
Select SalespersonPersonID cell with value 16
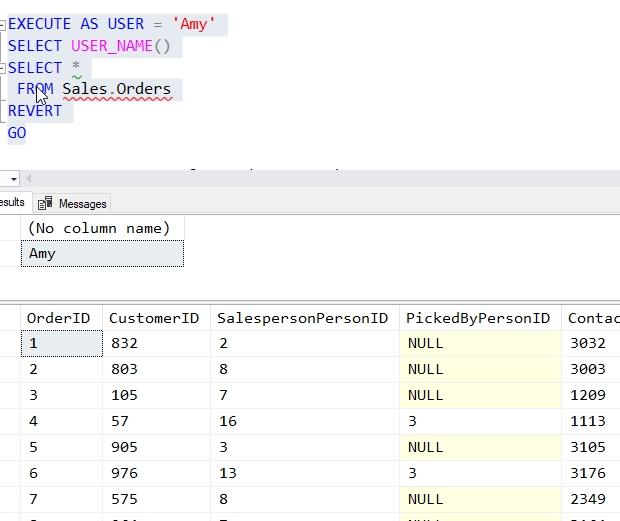pos(302,422)
